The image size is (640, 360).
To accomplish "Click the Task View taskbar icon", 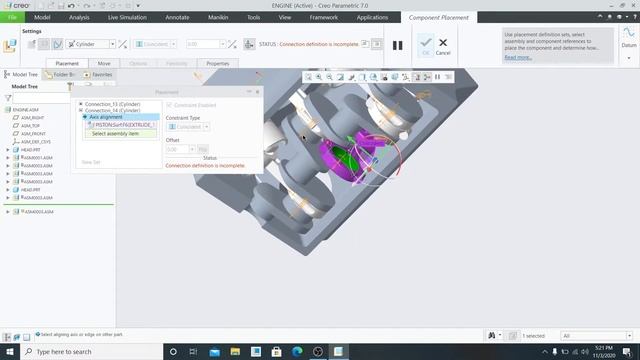I will click(x=193, y=351).
